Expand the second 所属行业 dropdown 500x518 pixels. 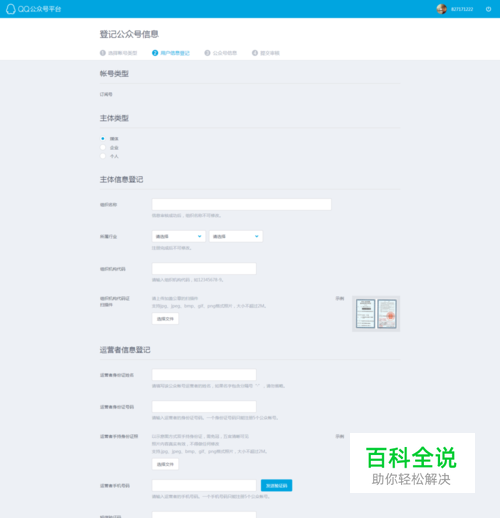(x=236, y=236)
